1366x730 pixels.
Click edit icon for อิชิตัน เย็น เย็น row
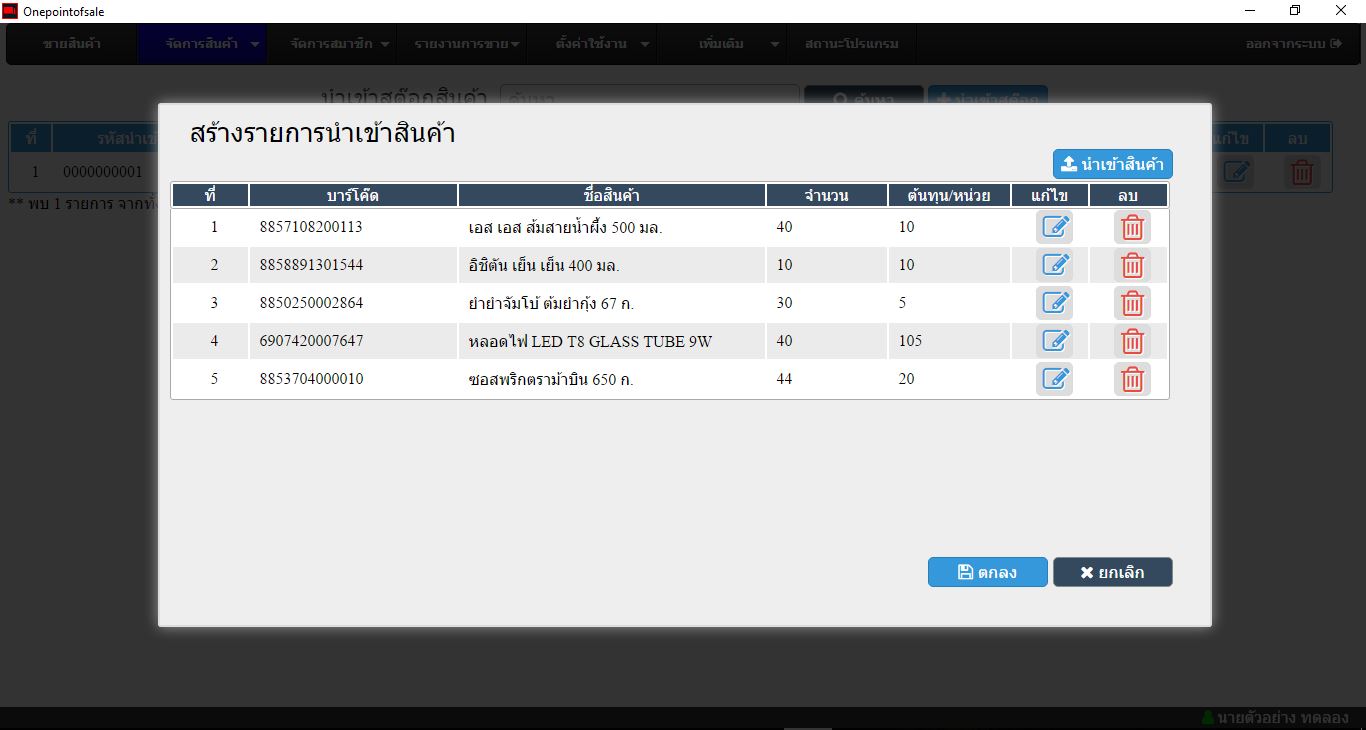[1054, 265]
